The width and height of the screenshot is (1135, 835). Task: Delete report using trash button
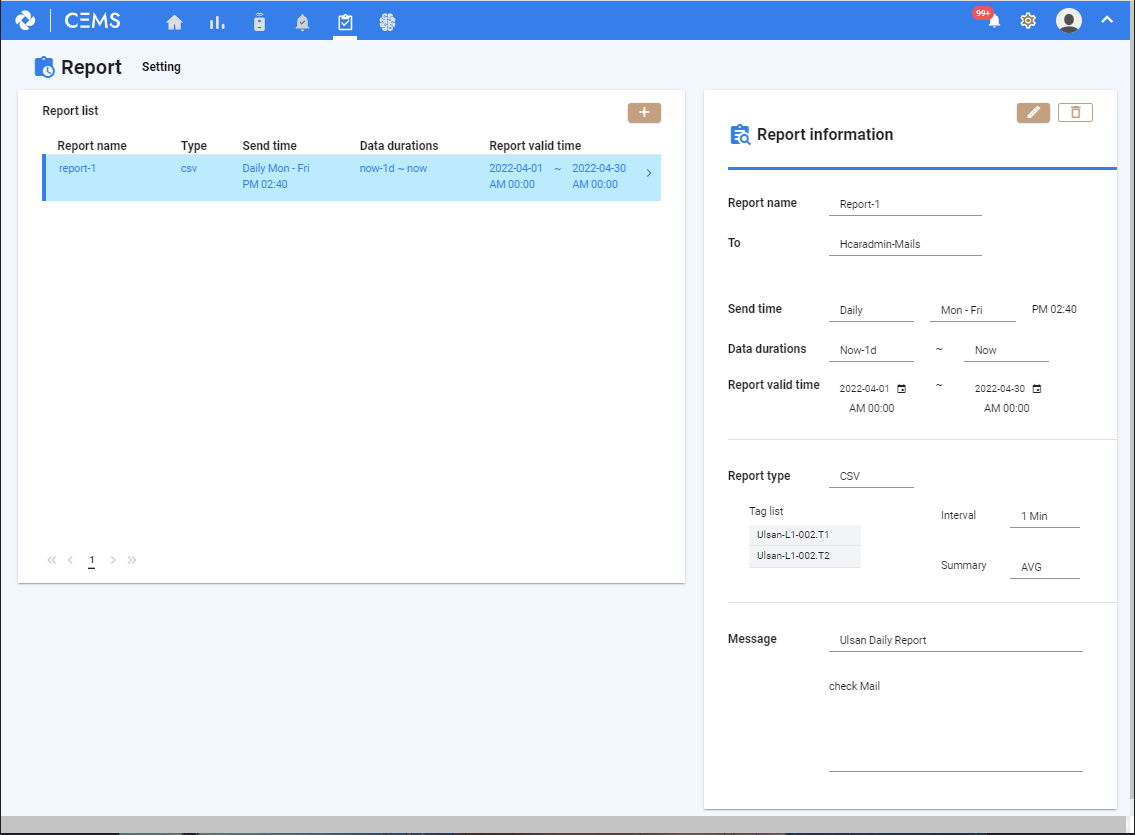coord(1075,112)
